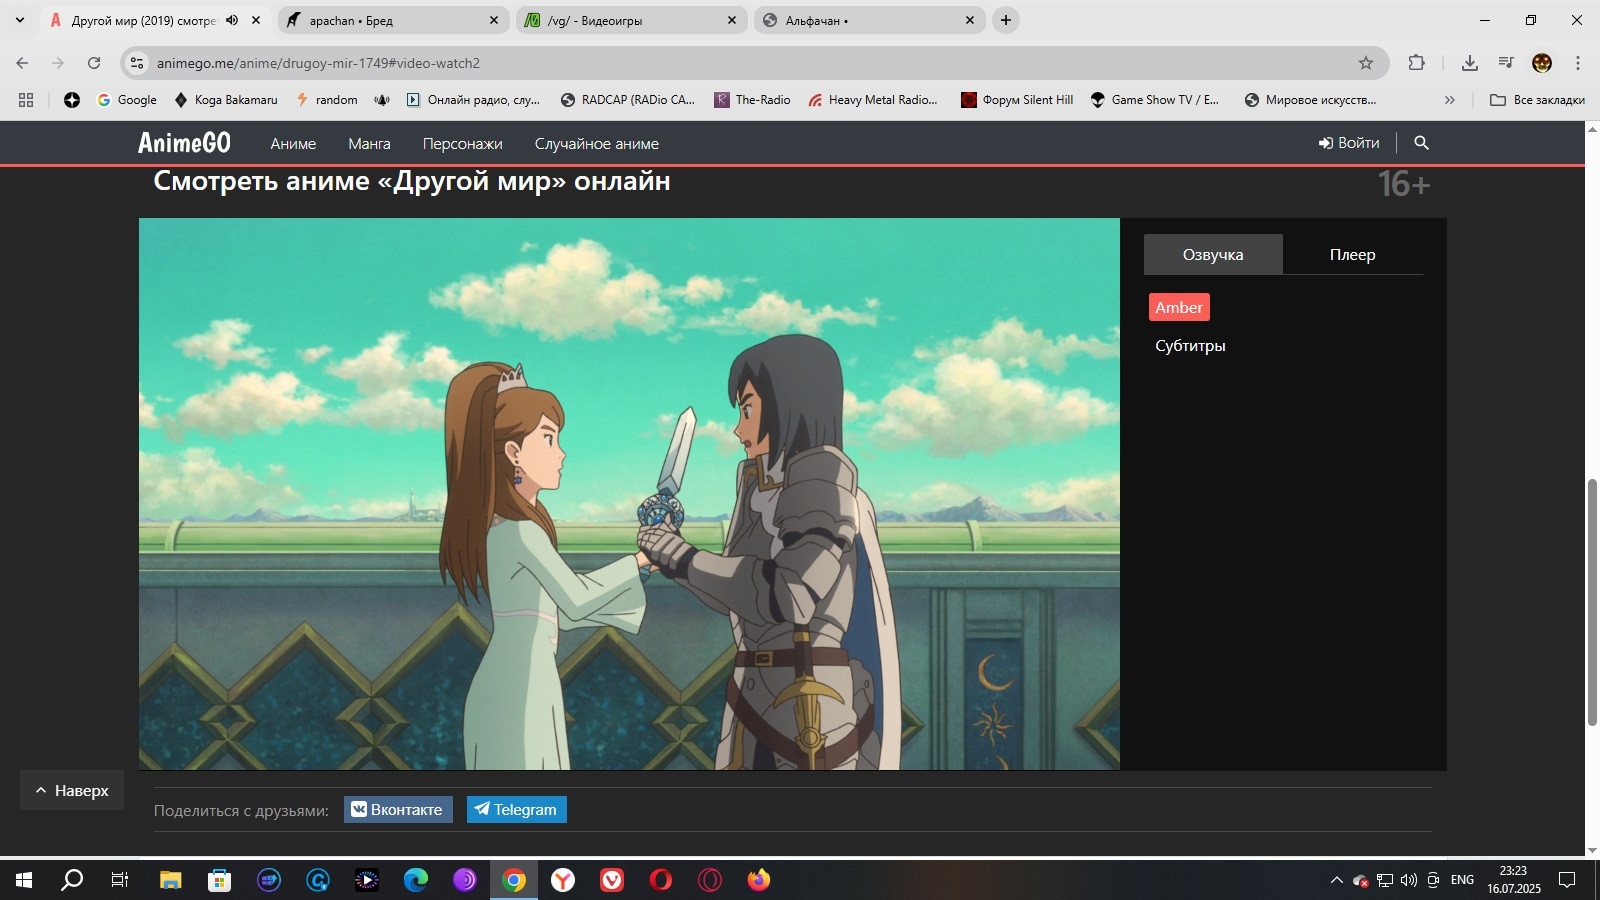The image size is (1600, 900).
Task: Open File Explorer from the taskbar
Action: (x=171, y=880)
